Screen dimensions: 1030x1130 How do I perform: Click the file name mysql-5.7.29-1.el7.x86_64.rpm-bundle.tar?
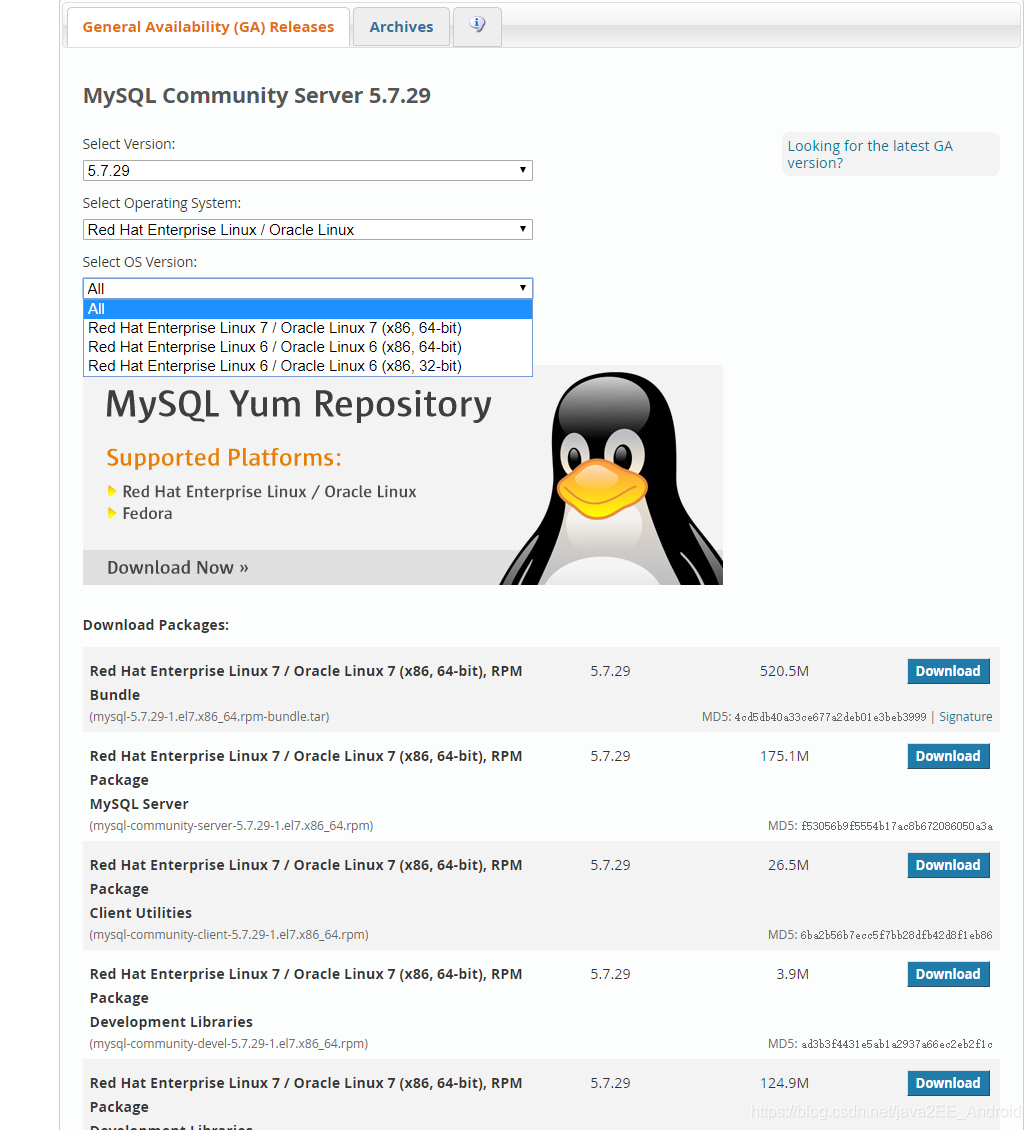coord(209,717)
